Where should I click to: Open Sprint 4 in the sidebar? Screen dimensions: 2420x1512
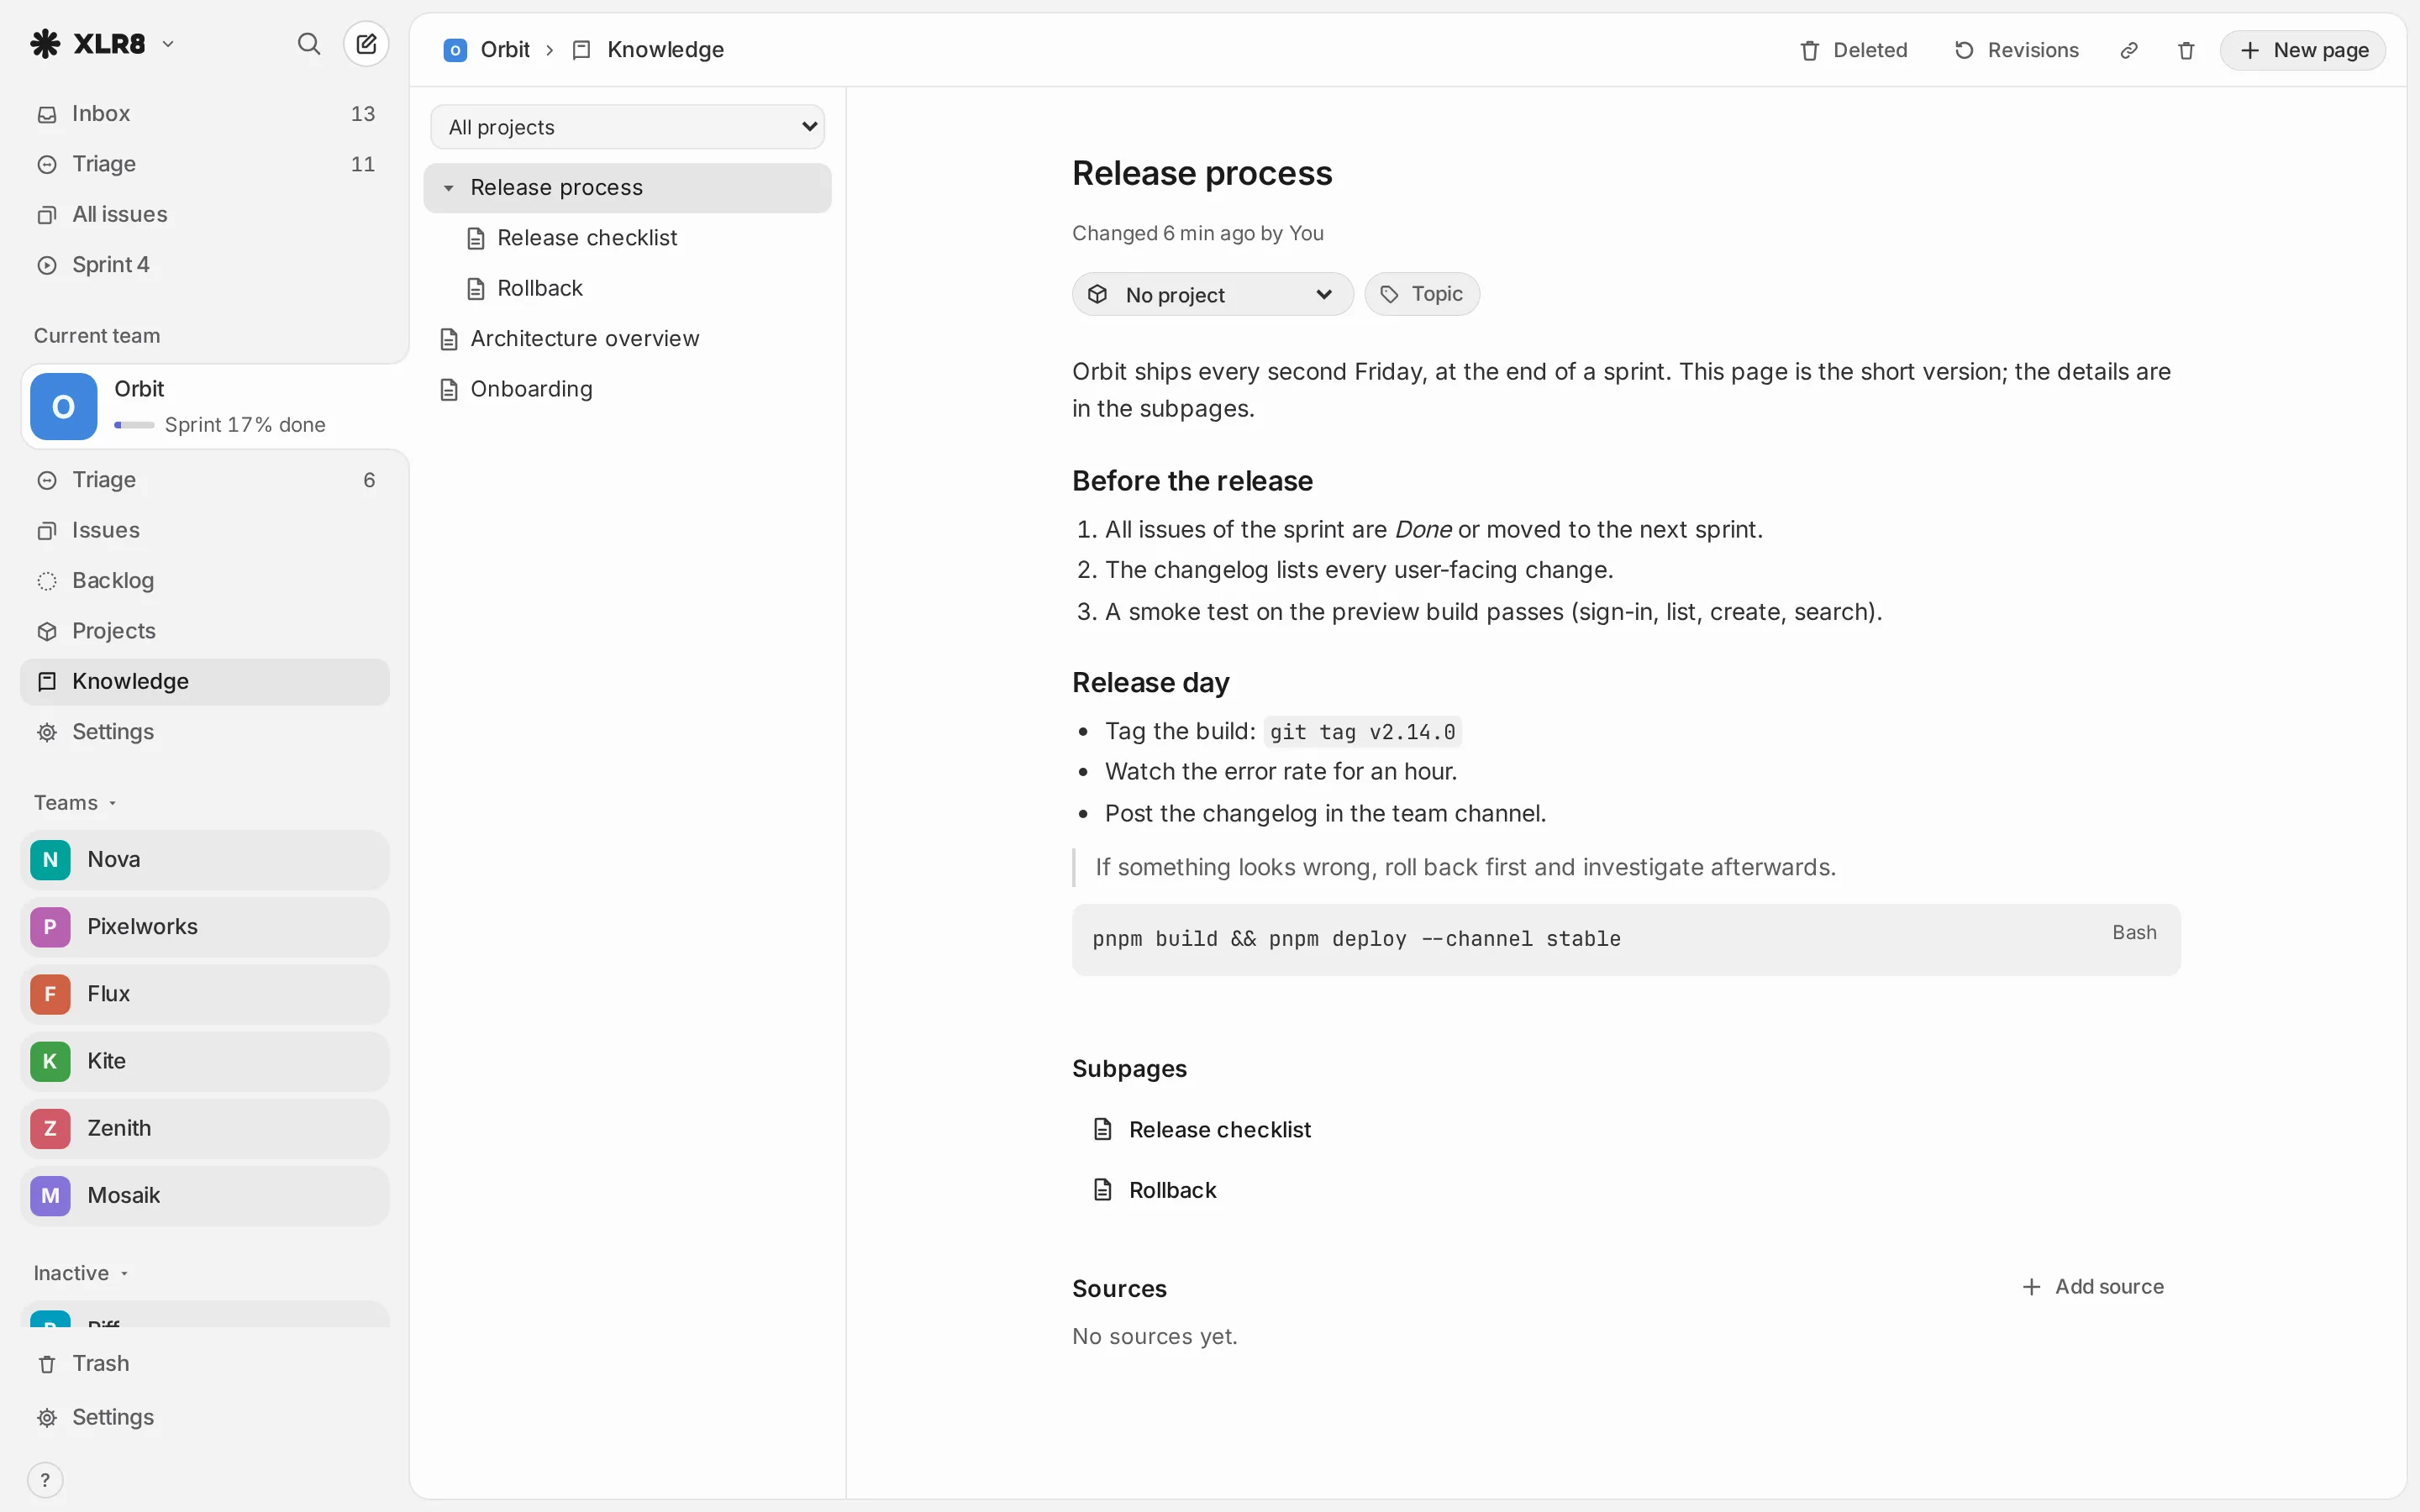[x=205, y=265]
